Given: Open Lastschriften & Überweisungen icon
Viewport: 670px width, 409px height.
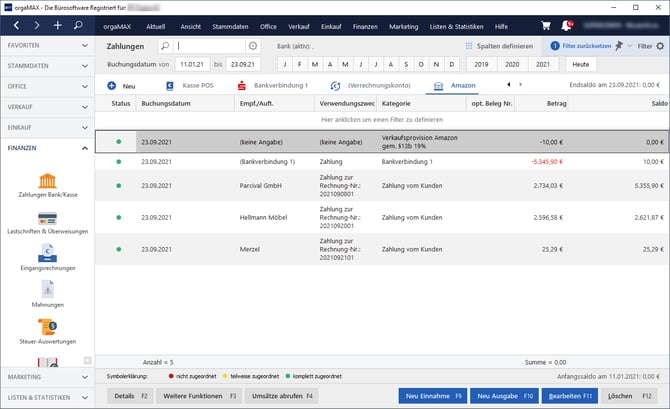Looking at the screenshot, I should point(47,218).
